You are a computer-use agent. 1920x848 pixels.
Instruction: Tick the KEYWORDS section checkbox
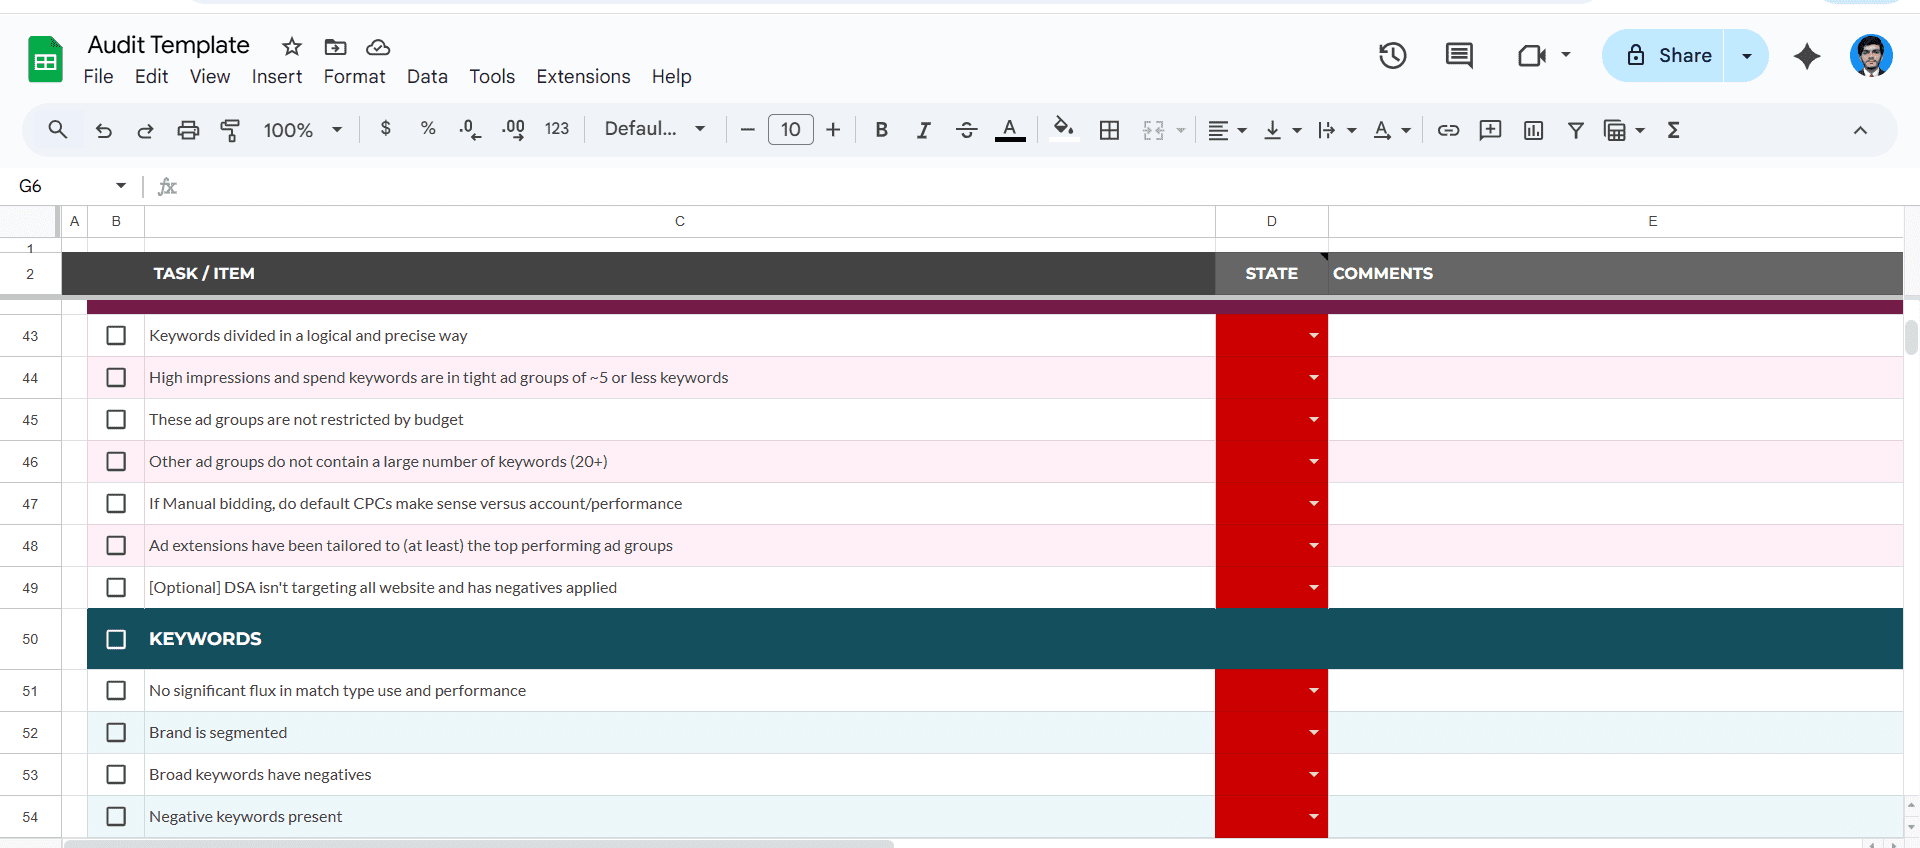[x=116, y=639]
